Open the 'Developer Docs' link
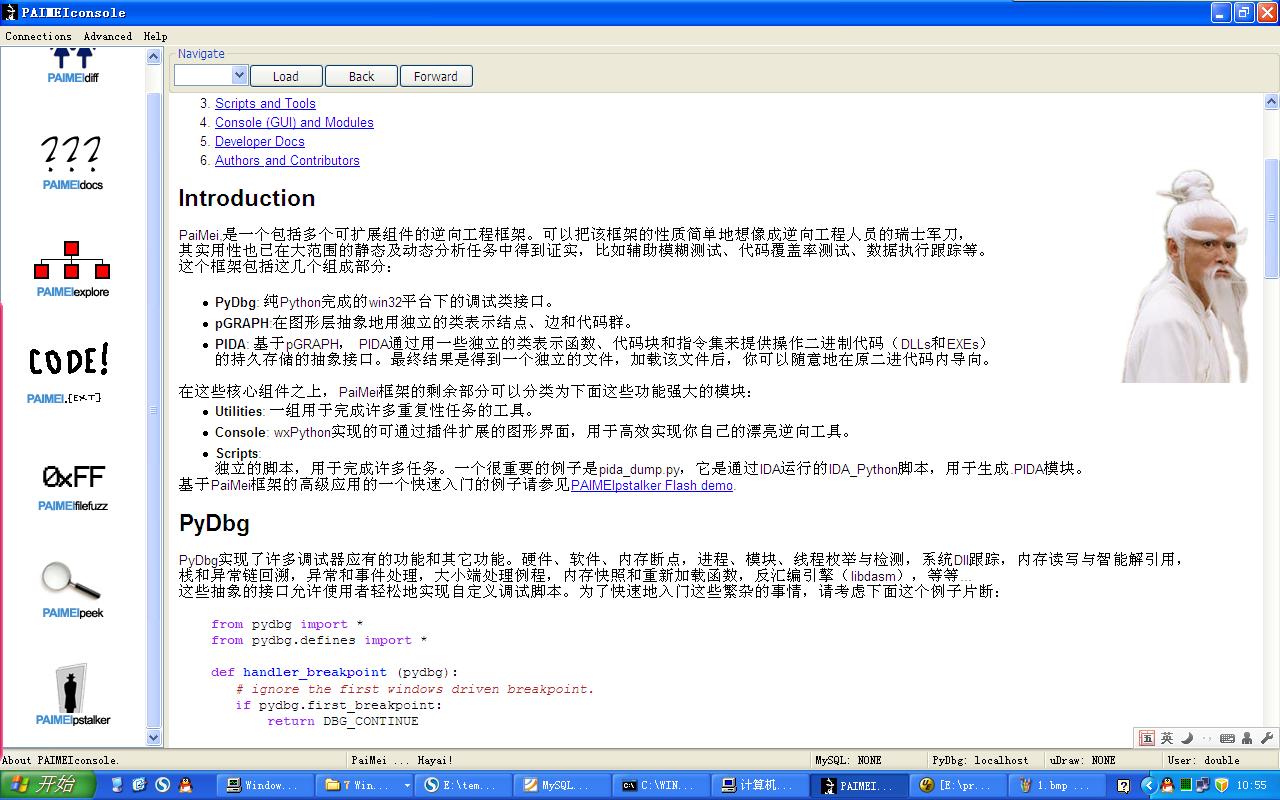 coord(260,141)
